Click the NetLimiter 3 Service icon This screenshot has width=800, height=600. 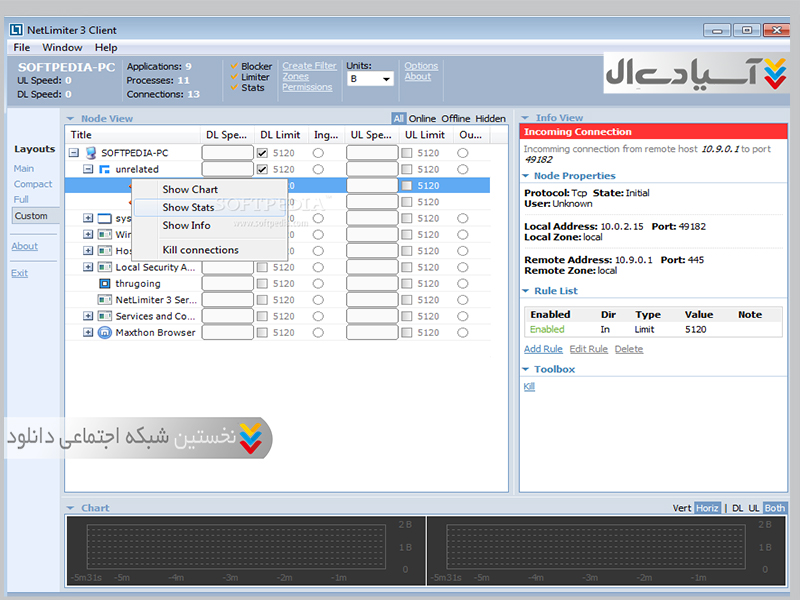[x=104, y=299]
